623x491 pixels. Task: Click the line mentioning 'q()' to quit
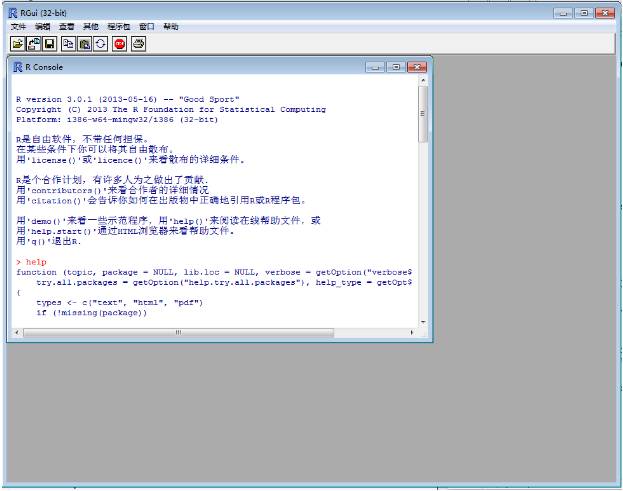pyautogui.click(x=48, y=241)
